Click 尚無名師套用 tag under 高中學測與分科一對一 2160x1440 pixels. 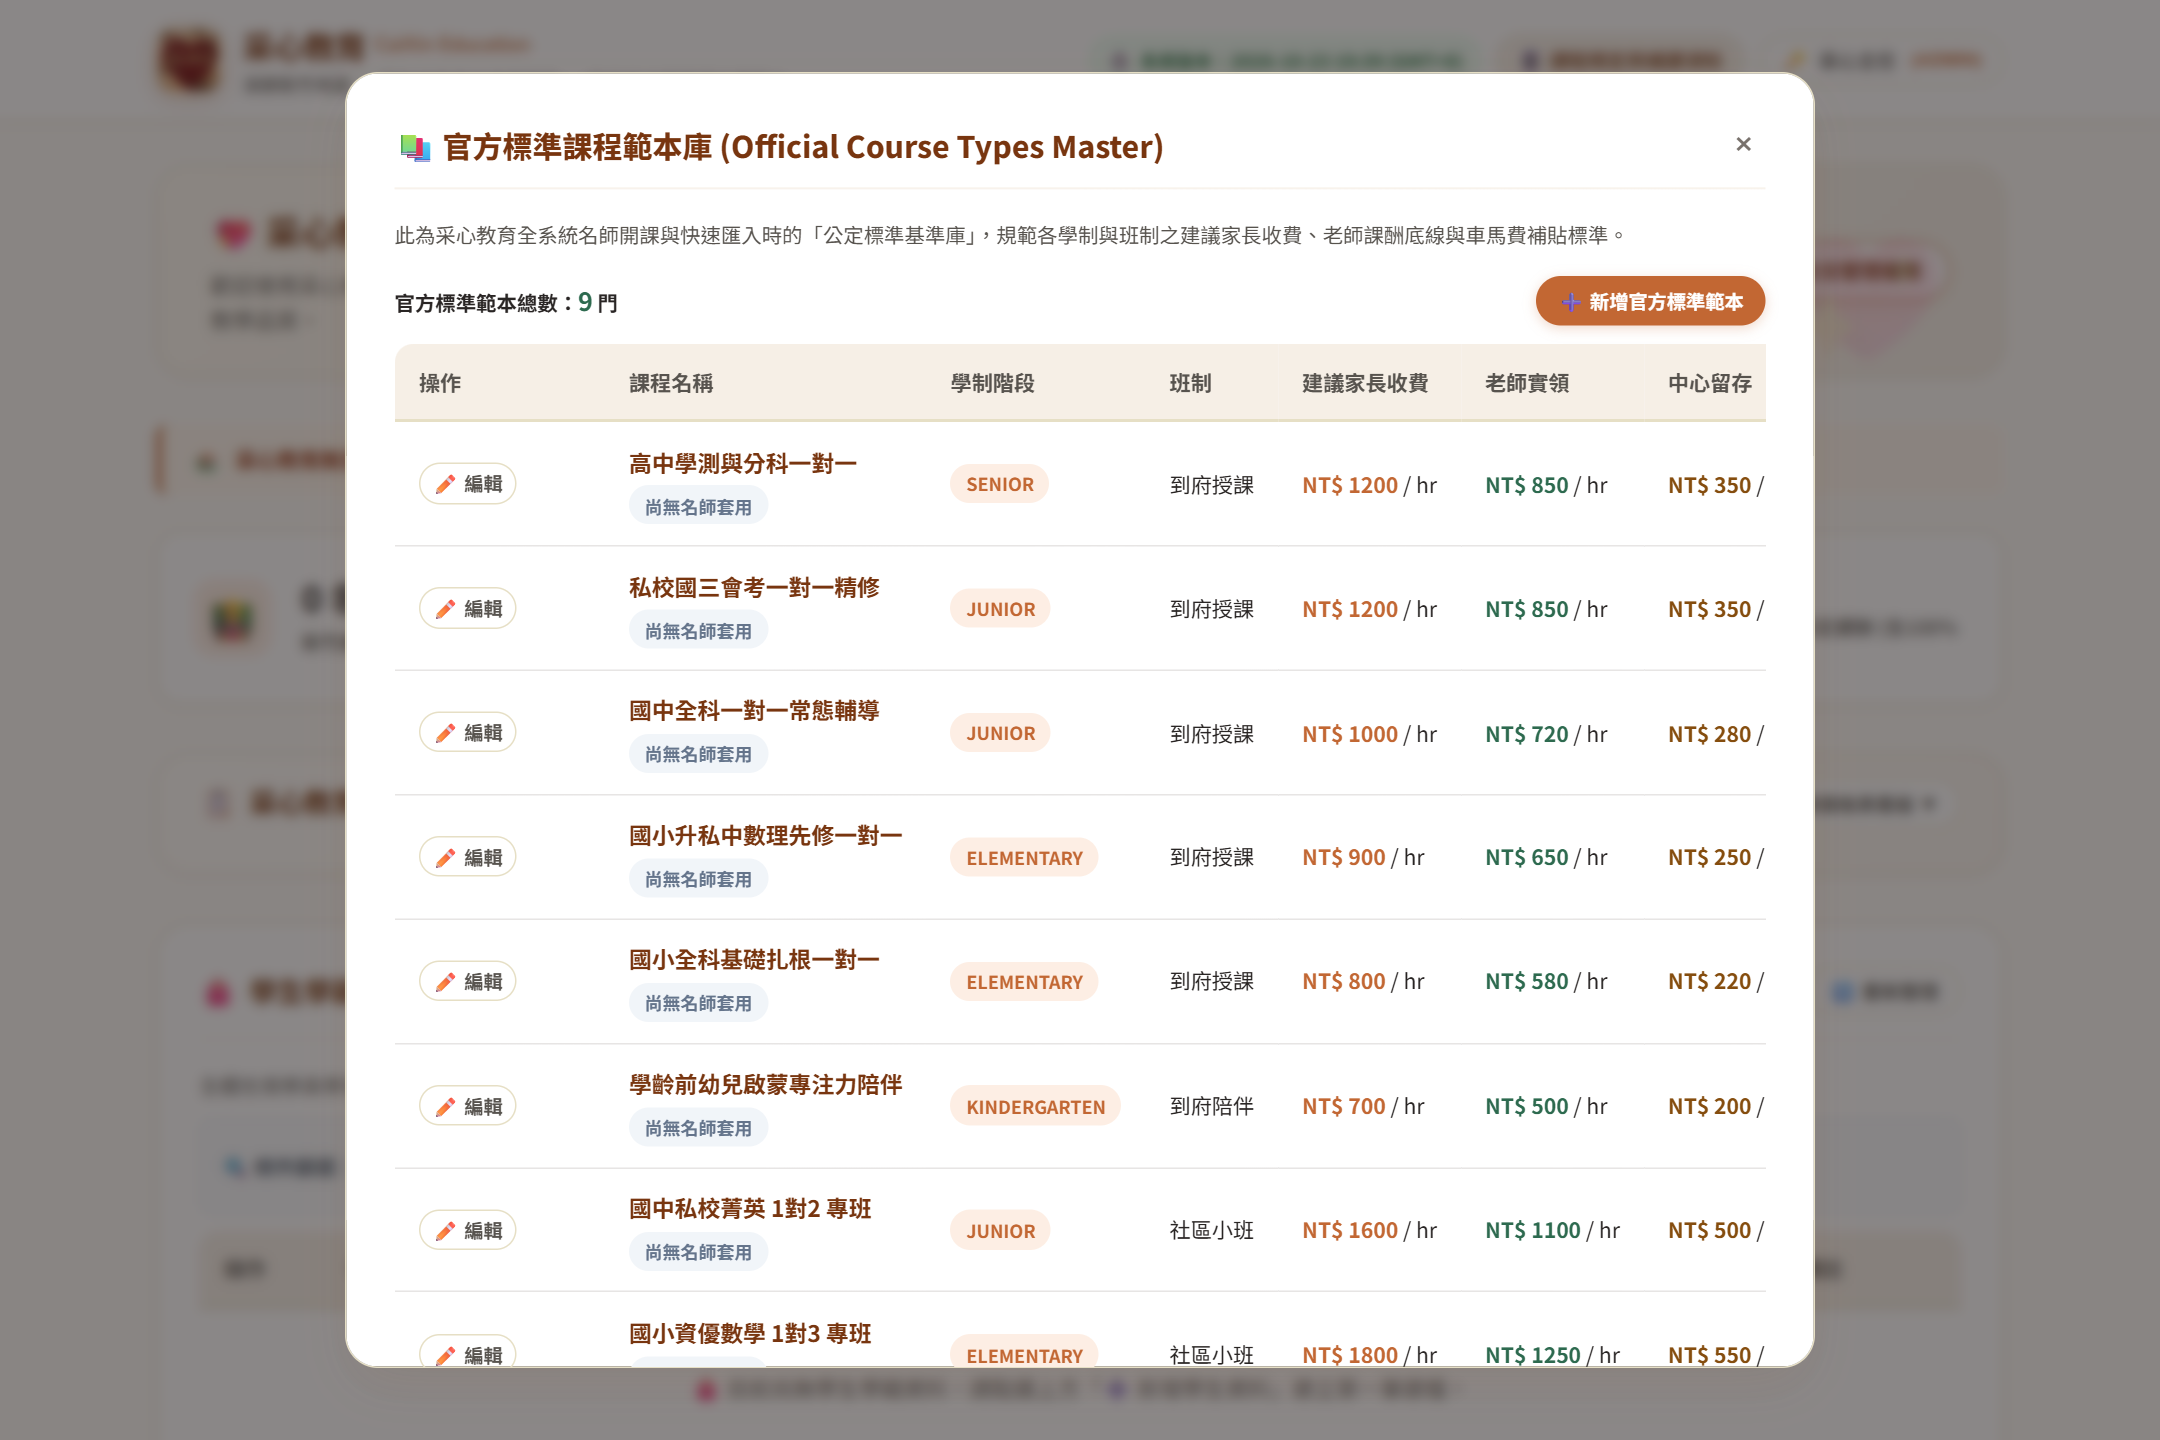point(698,507)
